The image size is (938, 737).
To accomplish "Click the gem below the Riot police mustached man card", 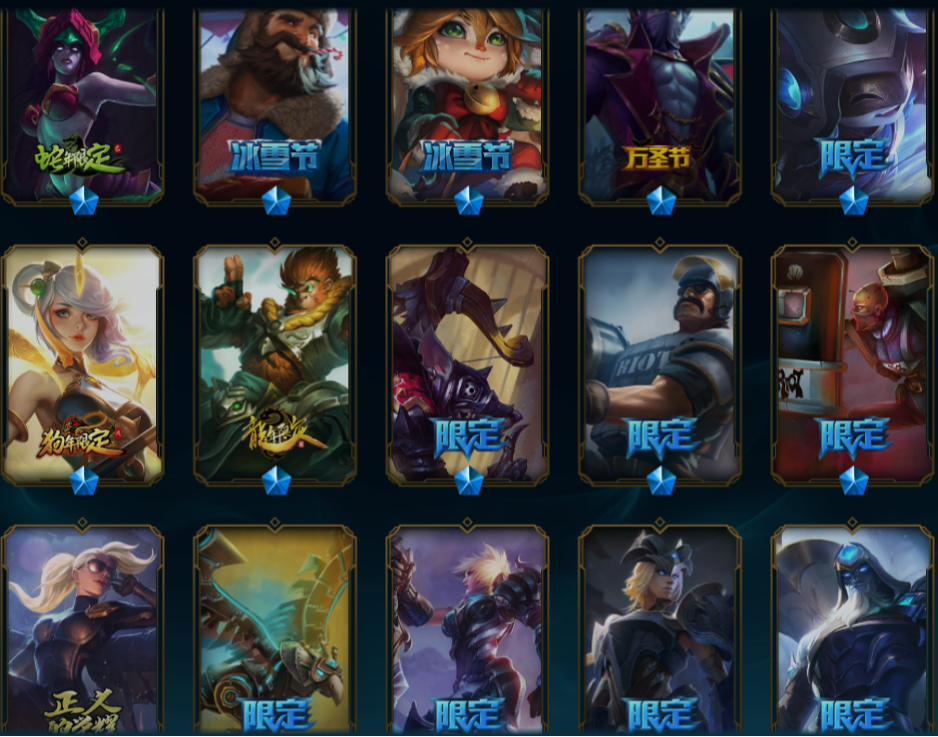I will tap(661, 481).
